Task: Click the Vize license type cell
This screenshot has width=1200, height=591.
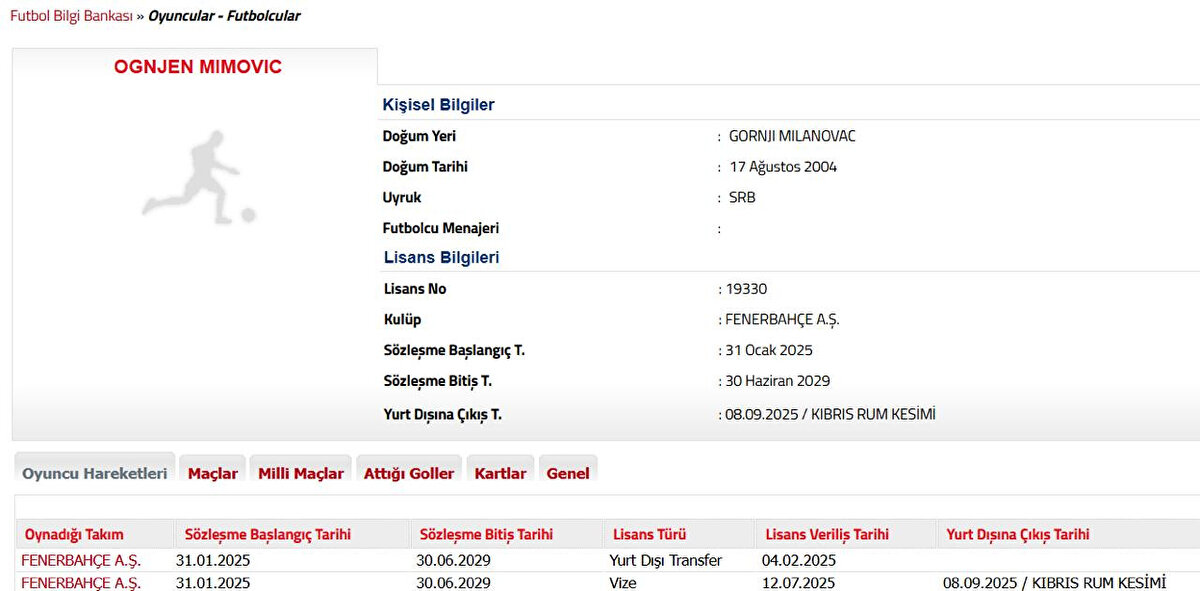Action: point(622,583)
